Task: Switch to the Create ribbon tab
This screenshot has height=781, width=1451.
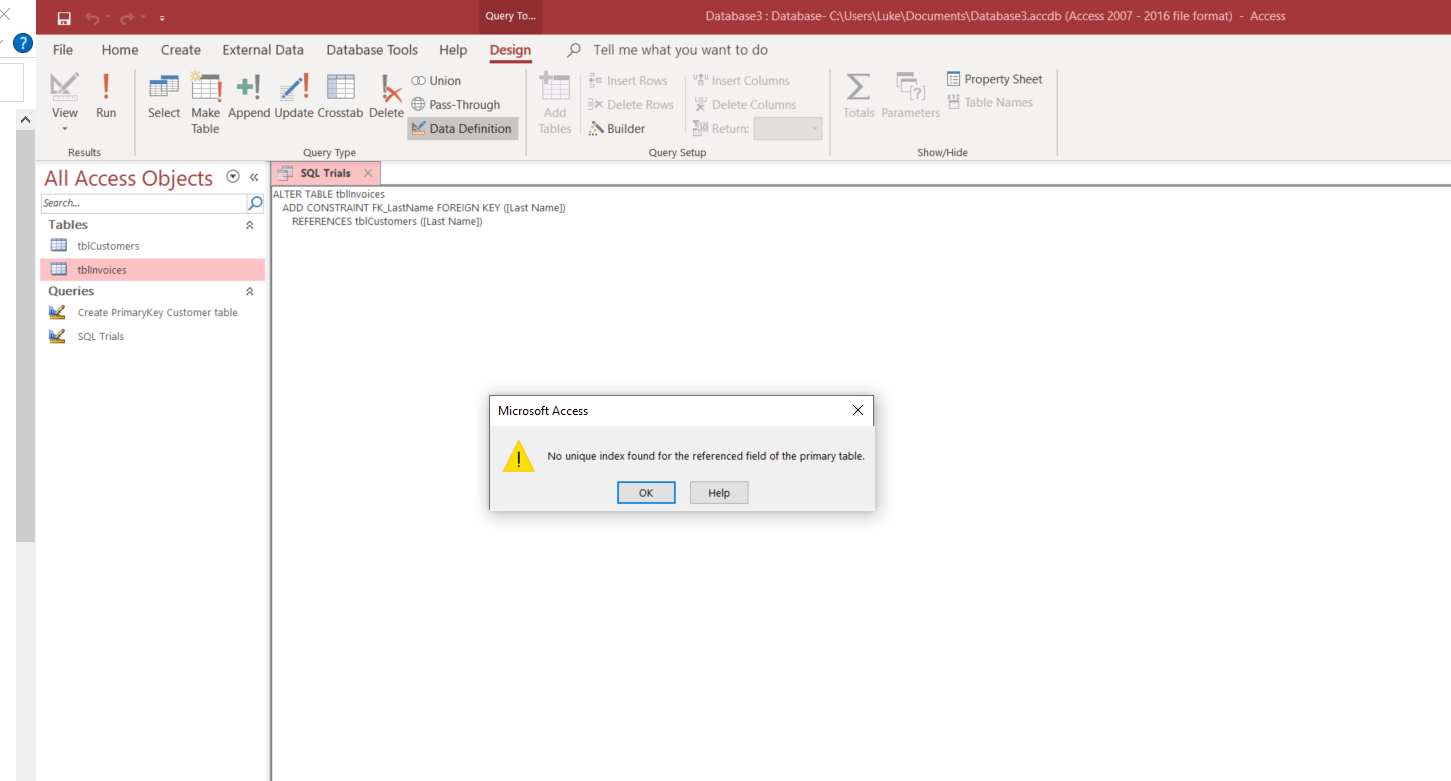Action: tap(181, 50)
